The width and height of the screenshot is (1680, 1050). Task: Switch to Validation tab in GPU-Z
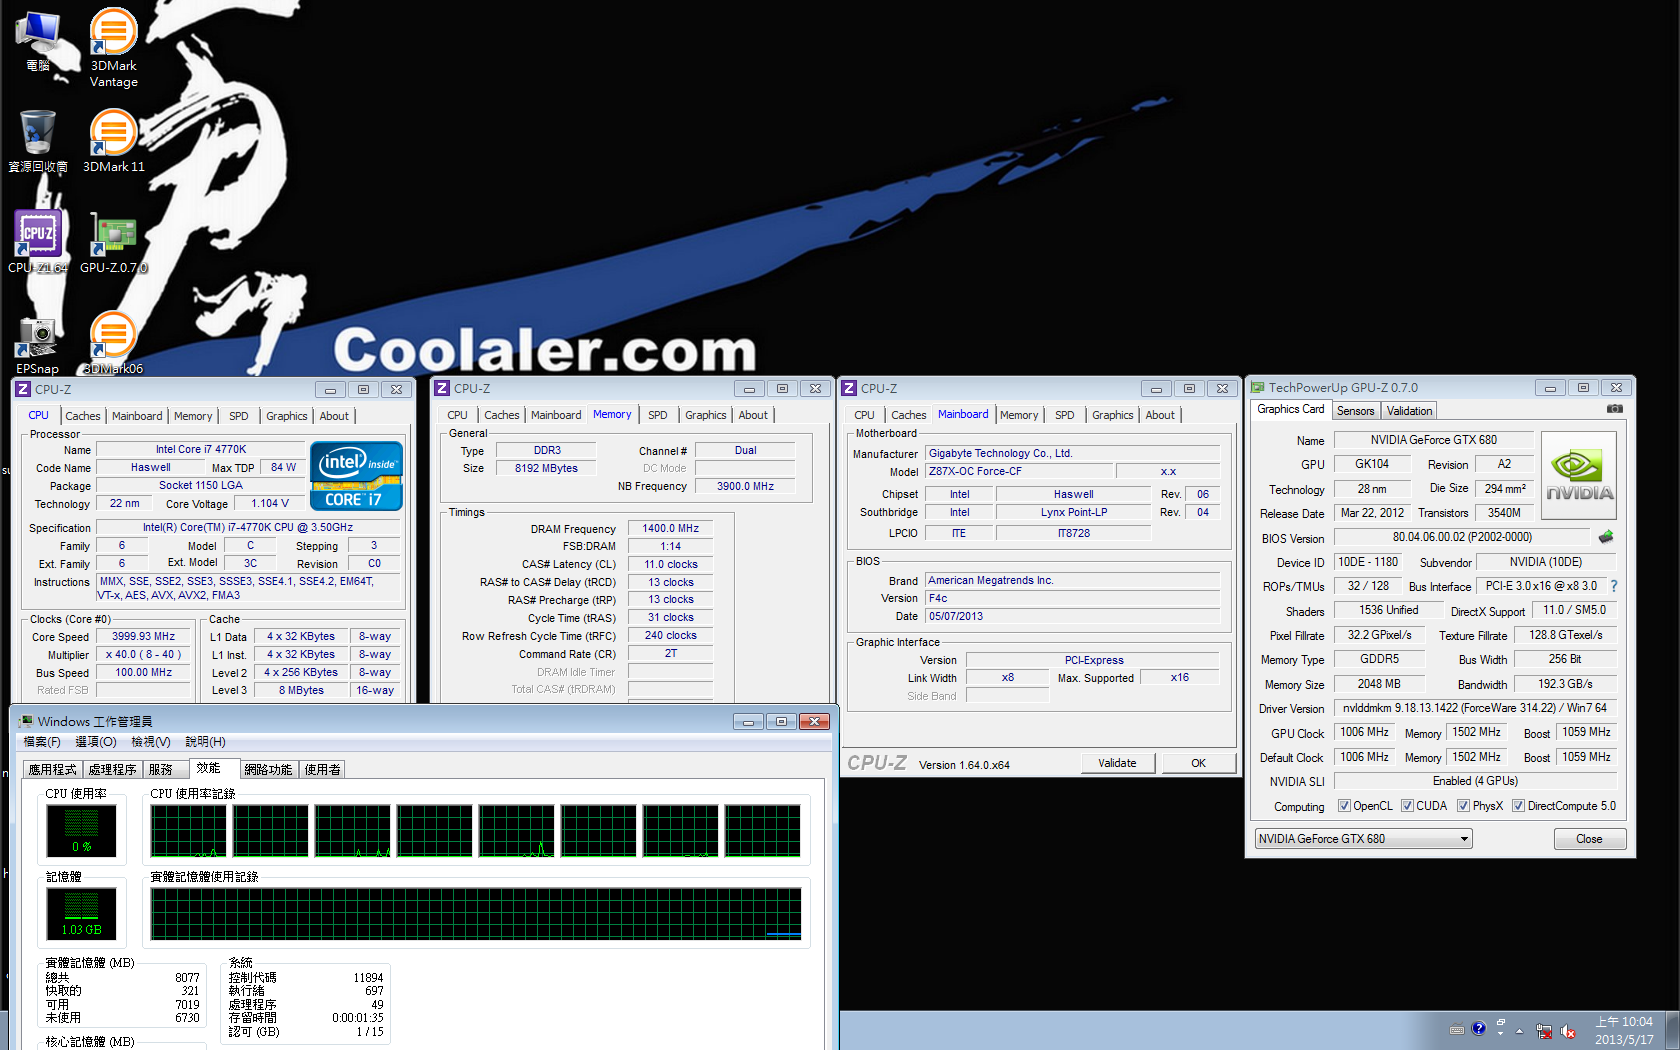click(1409, 411)
